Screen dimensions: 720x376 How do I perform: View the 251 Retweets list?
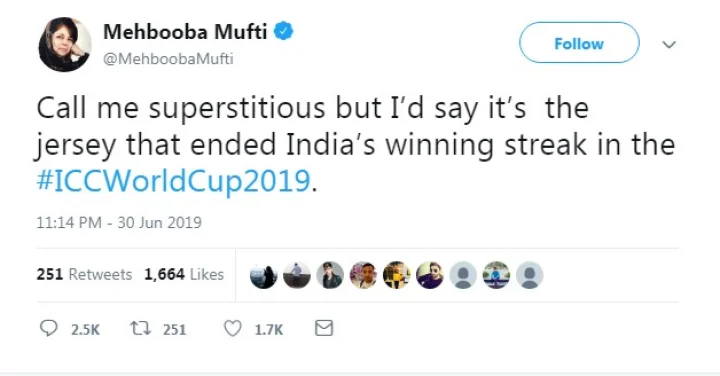pyautogui.click(x=84, y=274)
